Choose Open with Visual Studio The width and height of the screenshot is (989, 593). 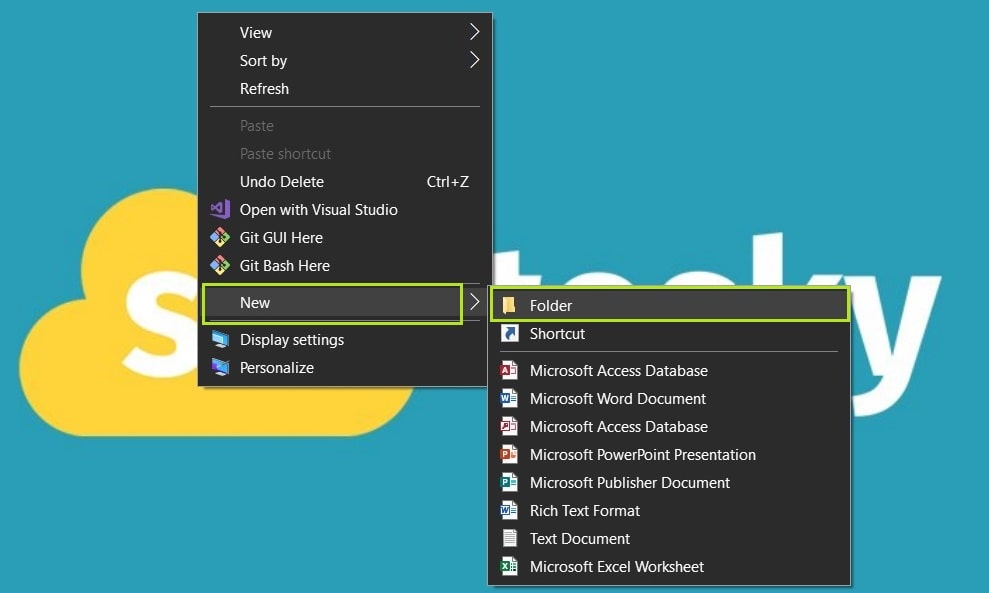pos(345,209)
